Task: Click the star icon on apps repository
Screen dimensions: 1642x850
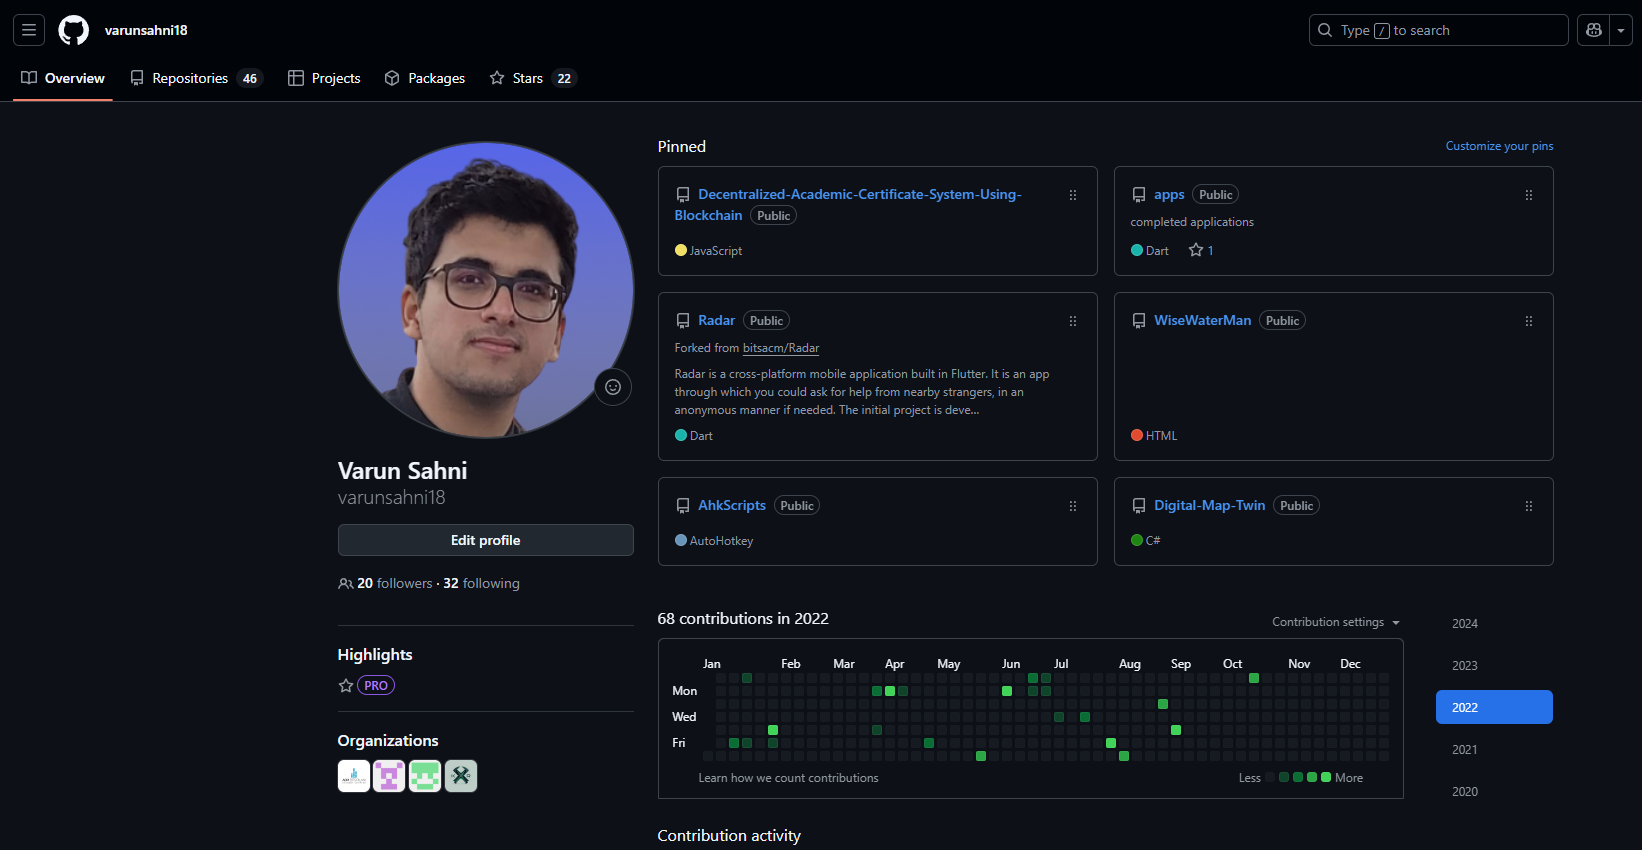Action: tap(1196, 250)
